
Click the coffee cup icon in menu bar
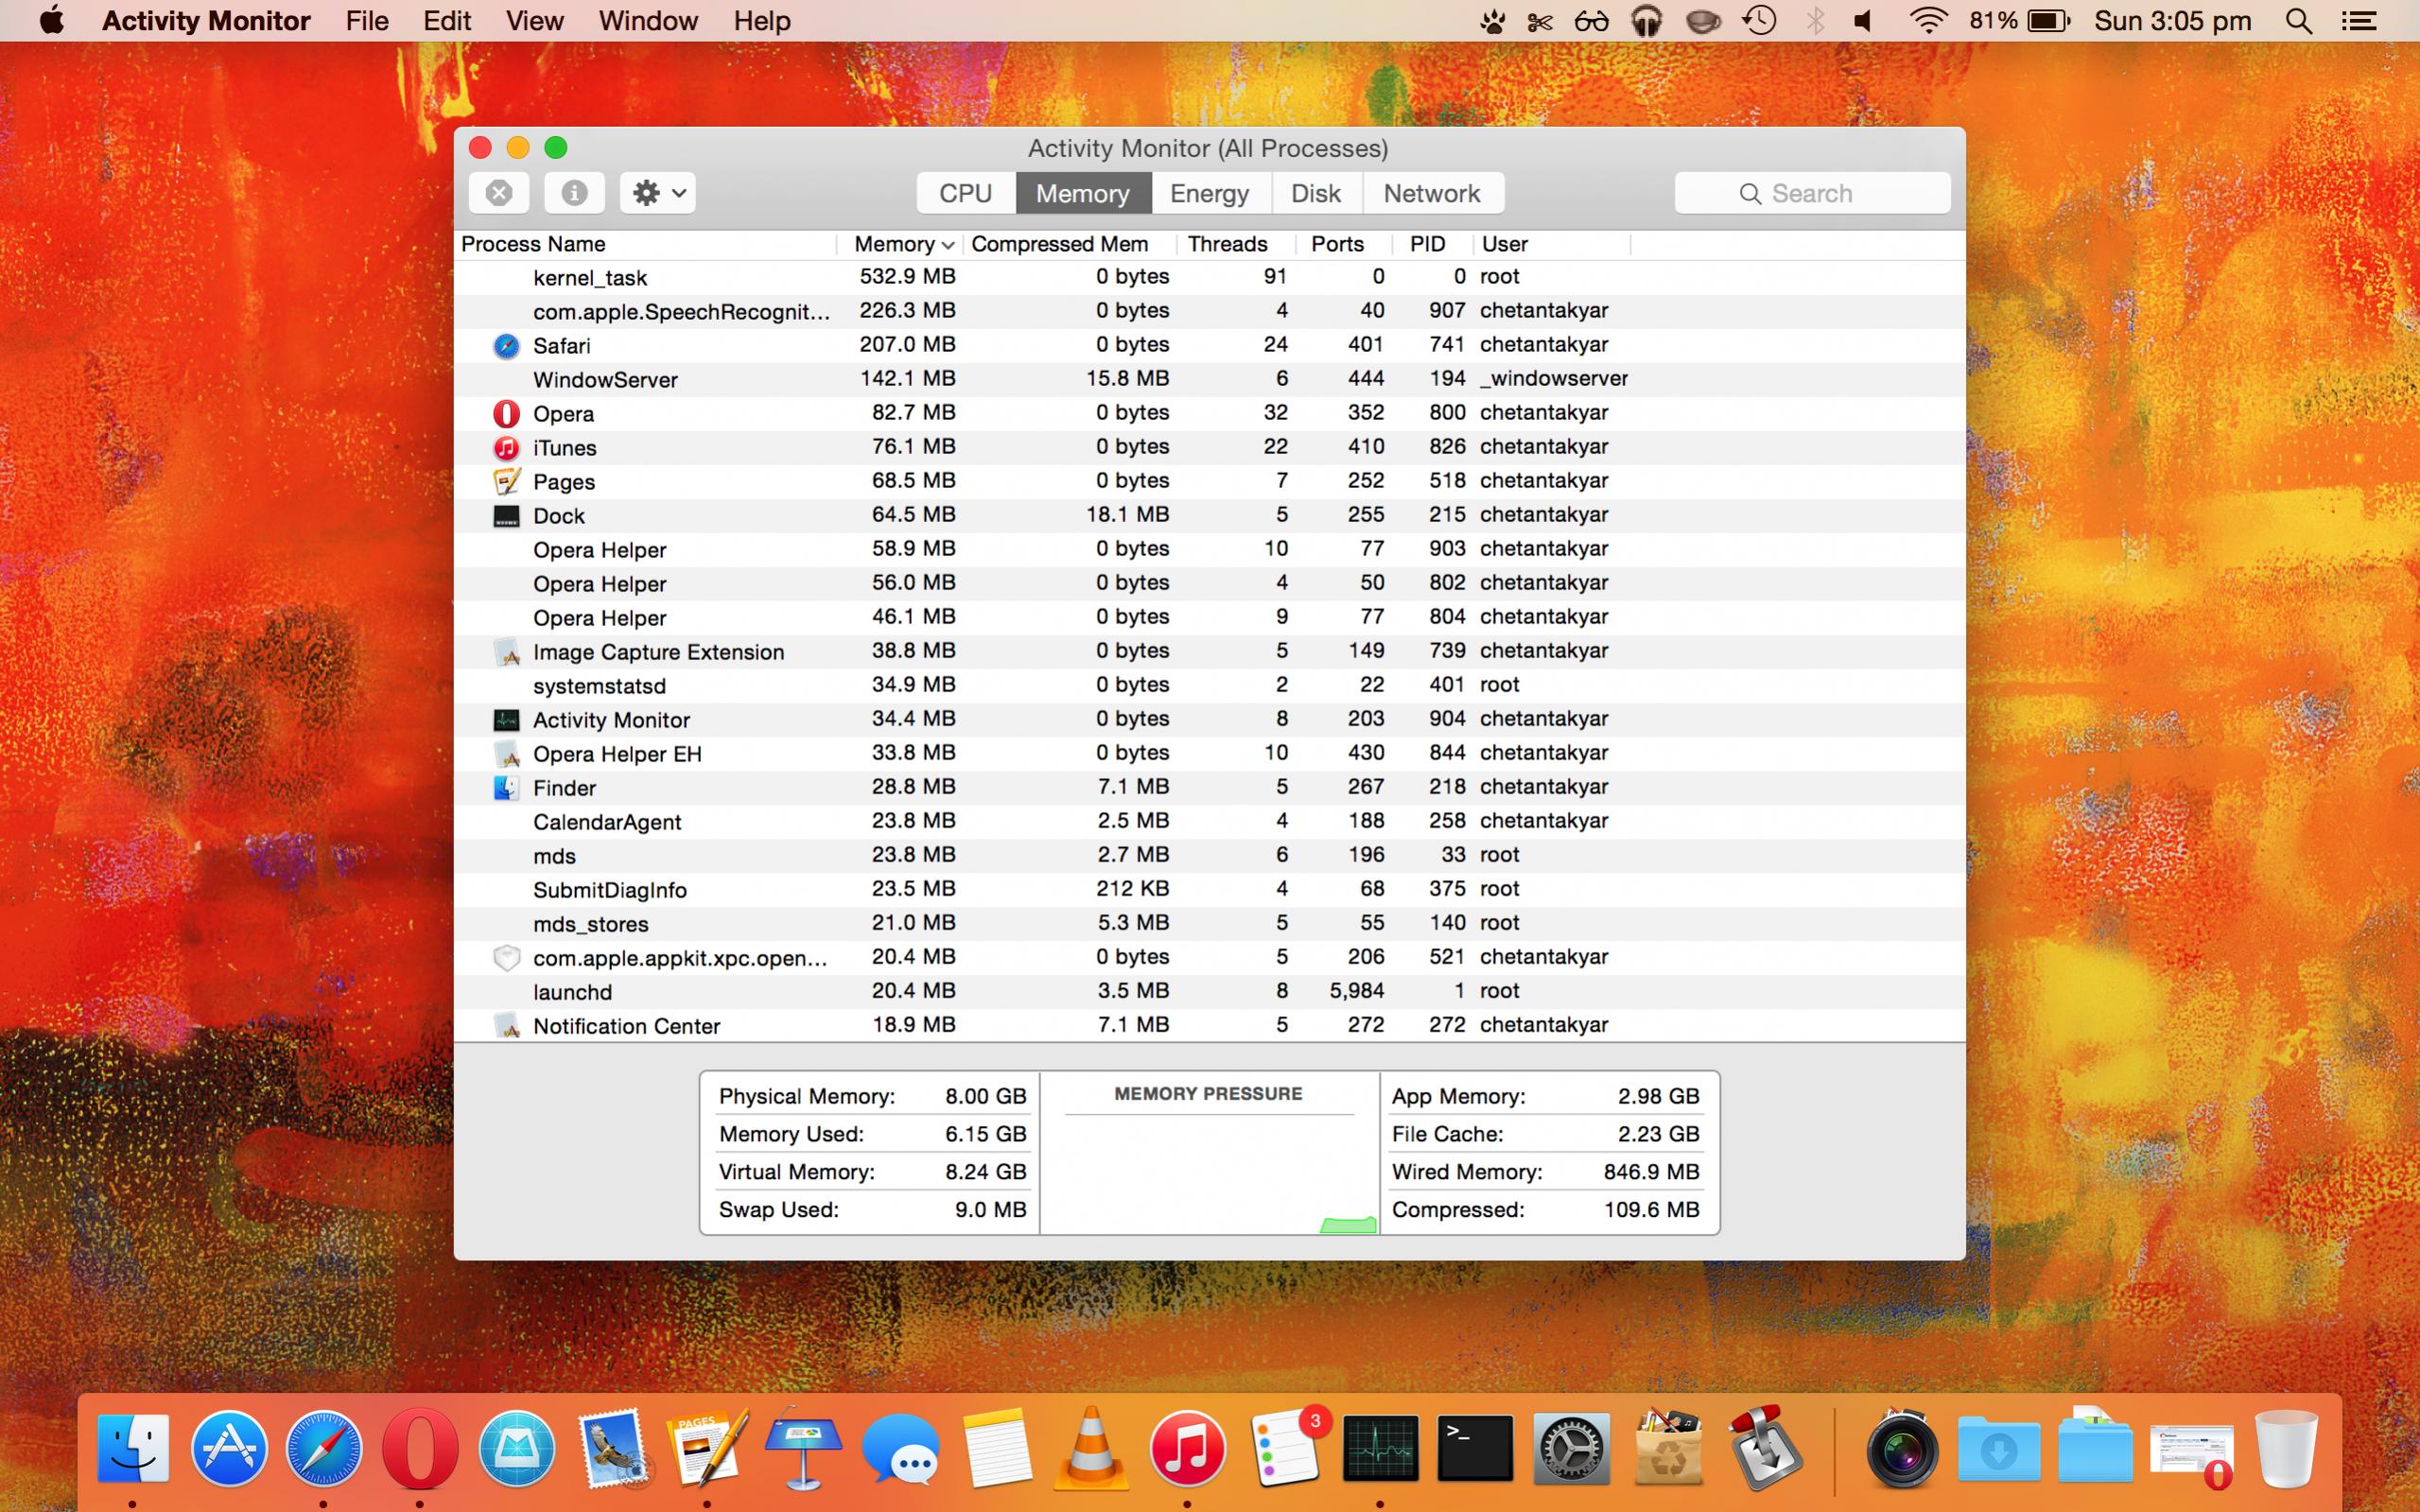point(1703,21)
